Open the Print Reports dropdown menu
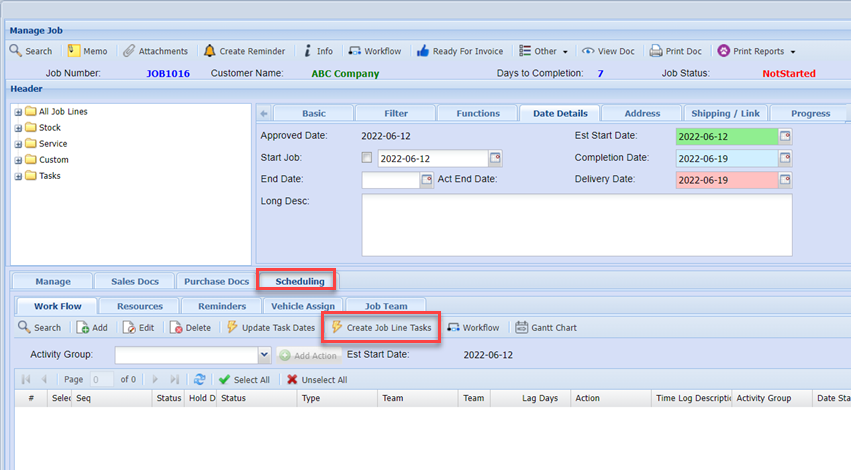Viewport: 851px width, 471px height. 793,51
